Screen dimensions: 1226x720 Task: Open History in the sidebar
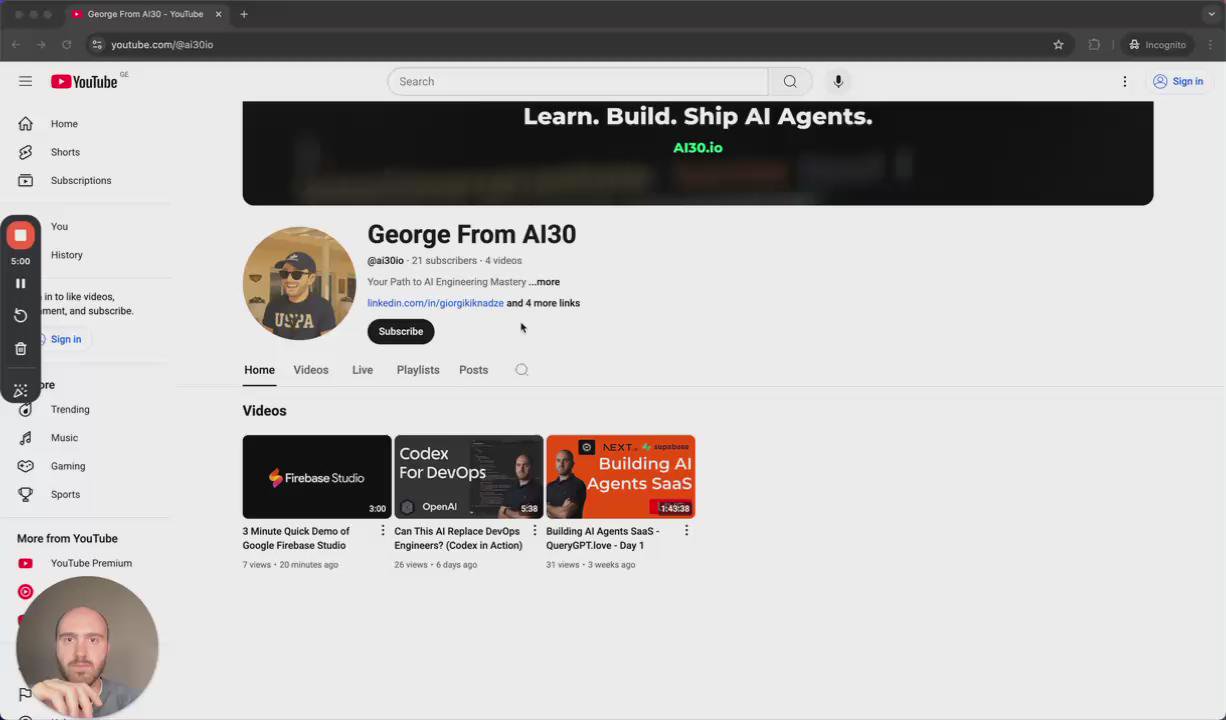[67, 255]
